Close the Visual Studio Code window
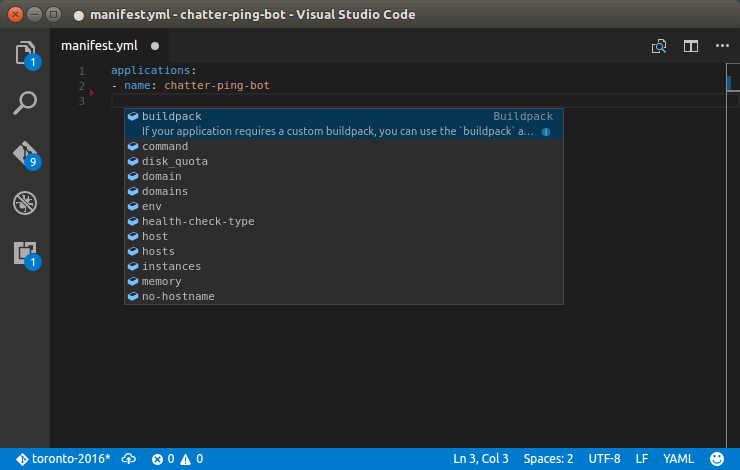Image resolution: width=740 pixels, height=470 pixels. coord(15,15)
